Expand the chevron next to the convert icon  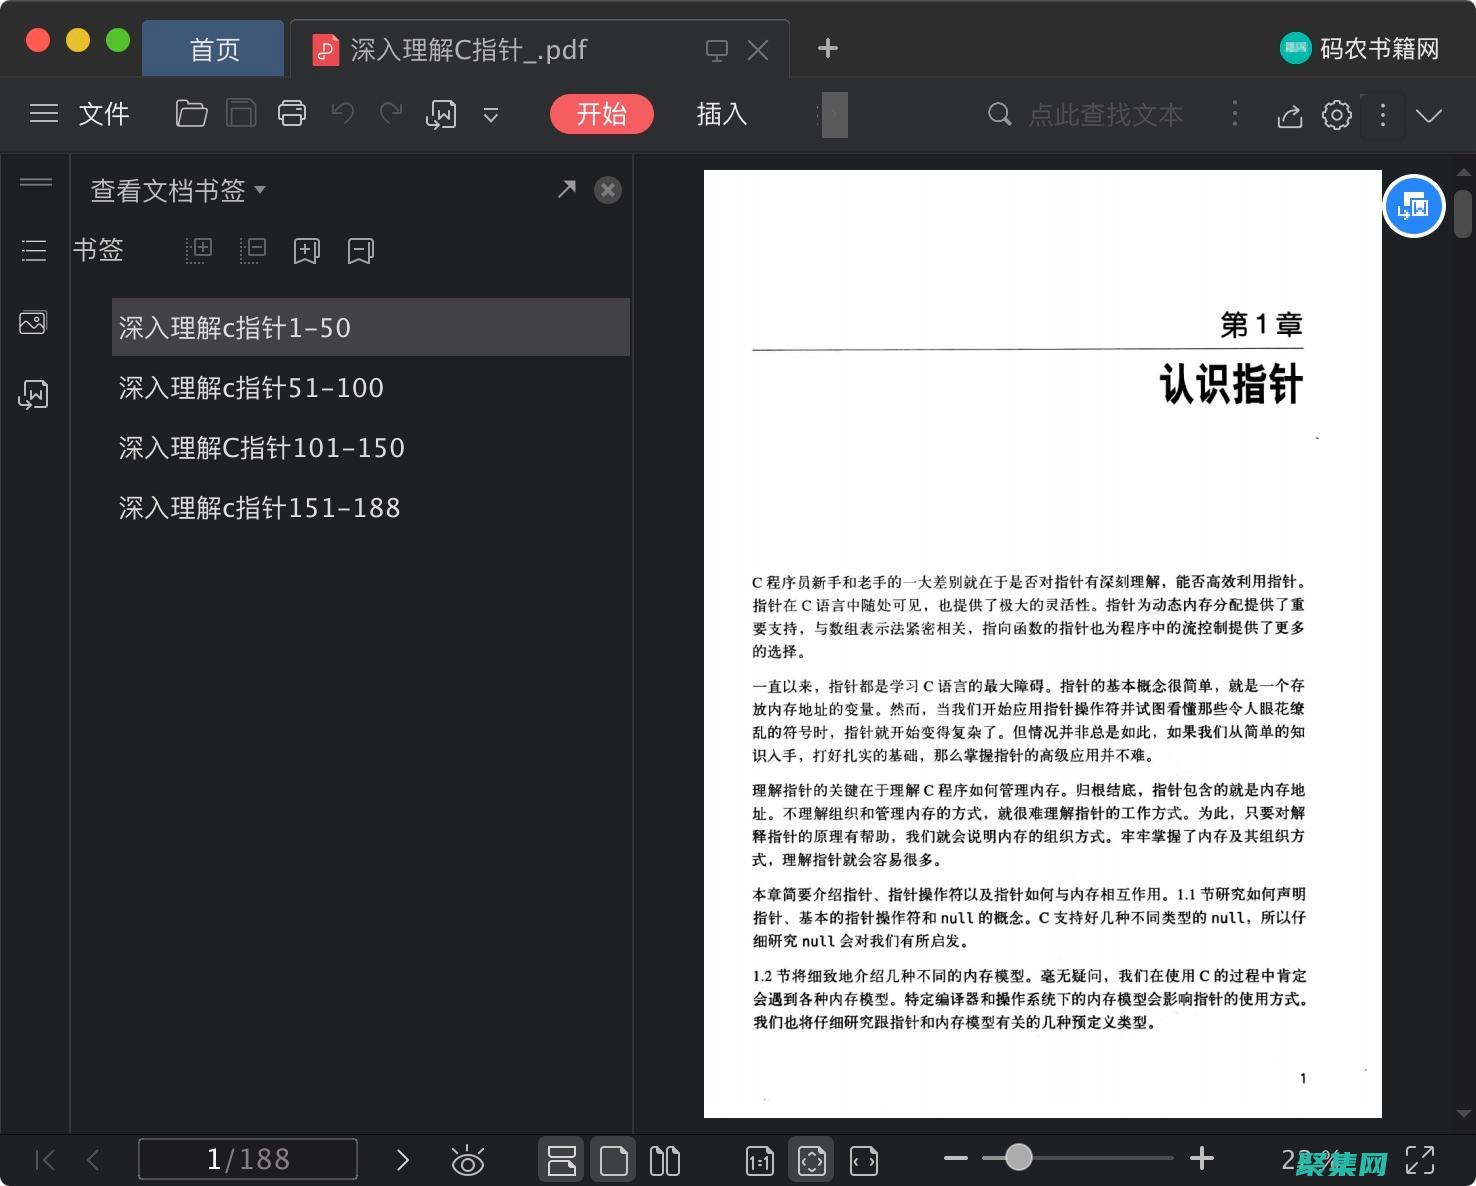coord(490,115)
